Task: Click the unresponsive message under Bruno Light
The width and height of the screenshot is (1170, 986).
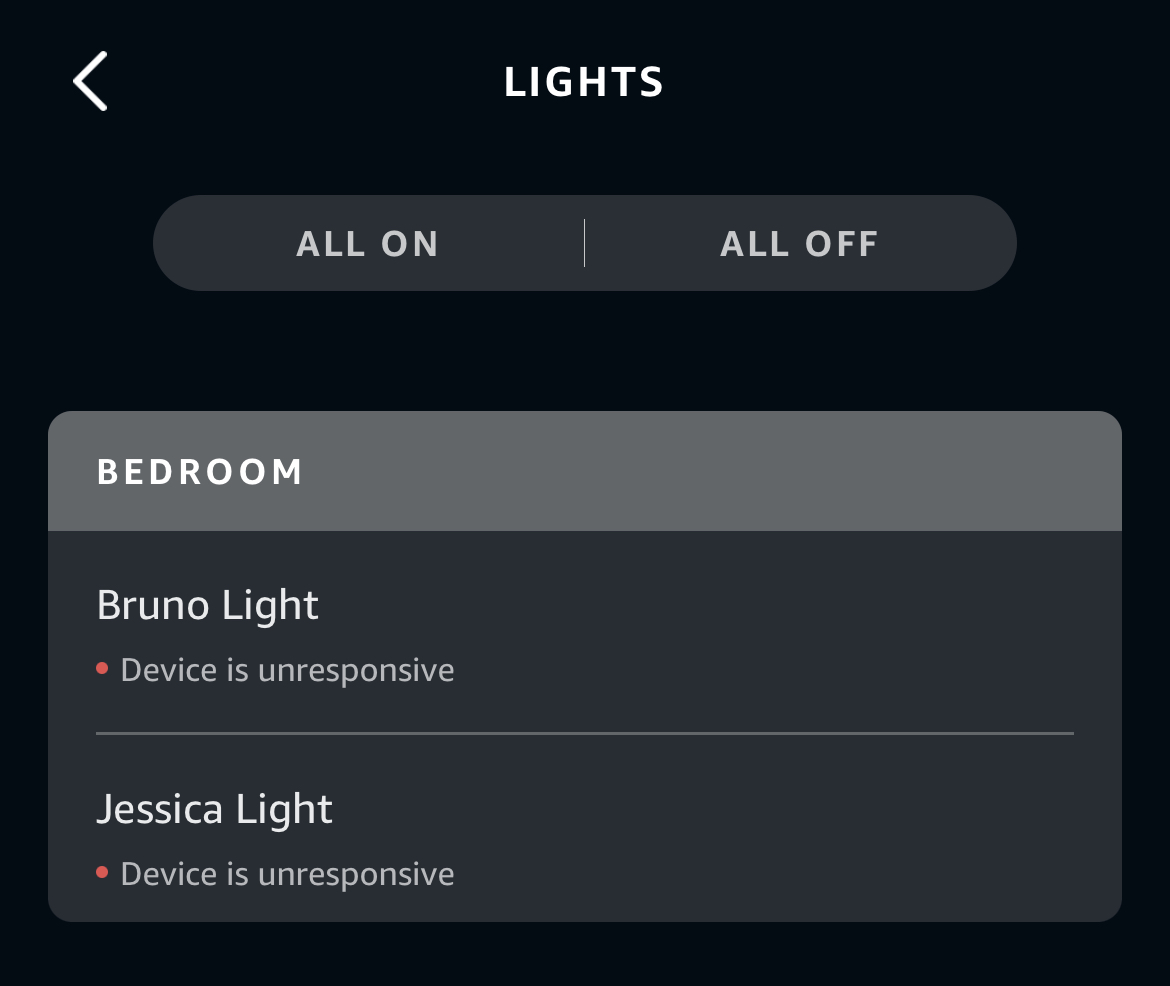Action: pyautogui.click(x=286, y=669)
